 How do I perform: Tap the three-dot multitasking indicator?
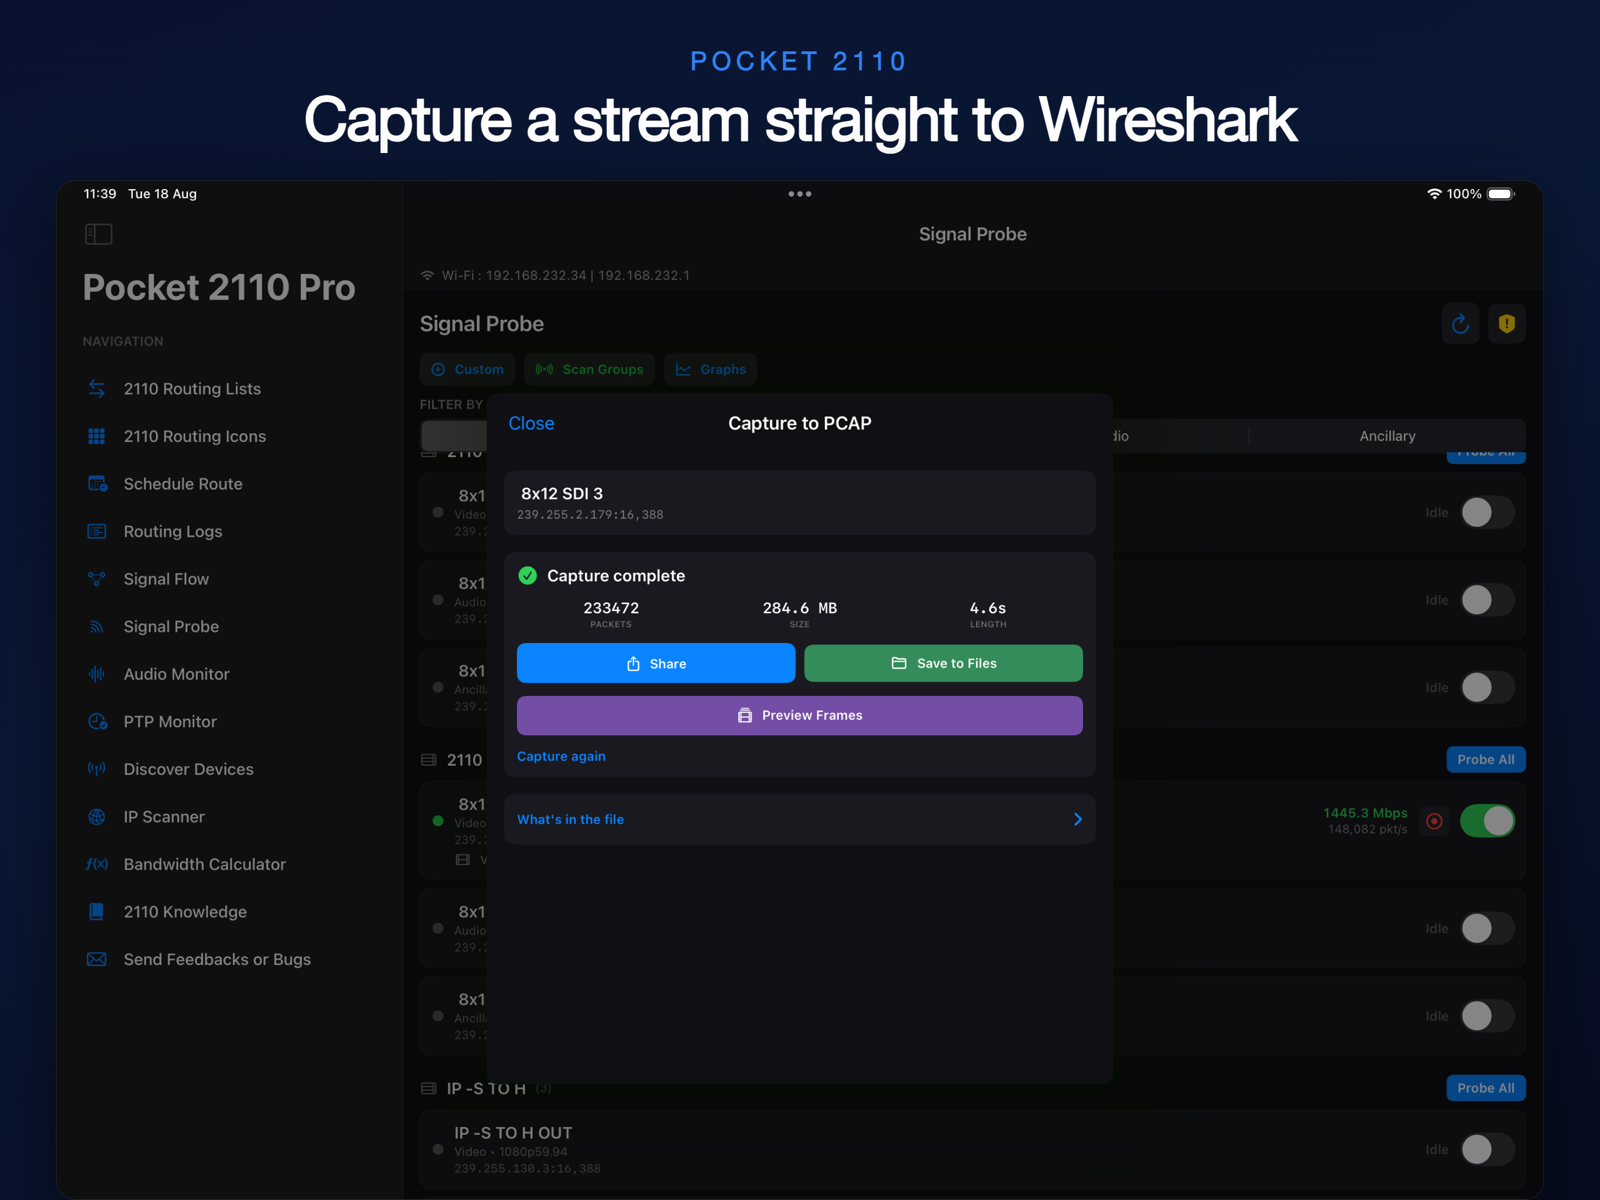coord(800,194)
